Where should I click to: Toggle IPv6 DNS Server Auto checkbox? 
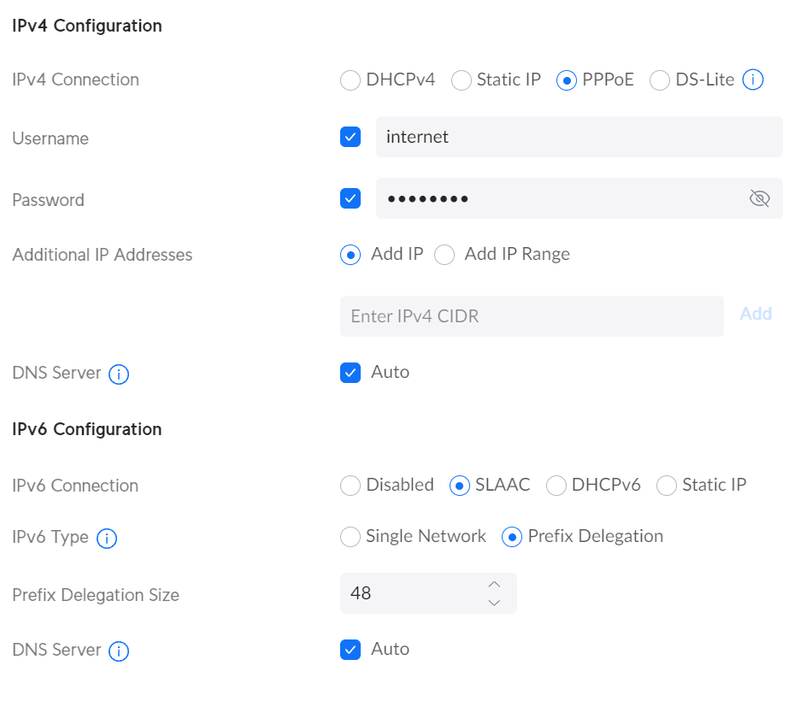350,649
